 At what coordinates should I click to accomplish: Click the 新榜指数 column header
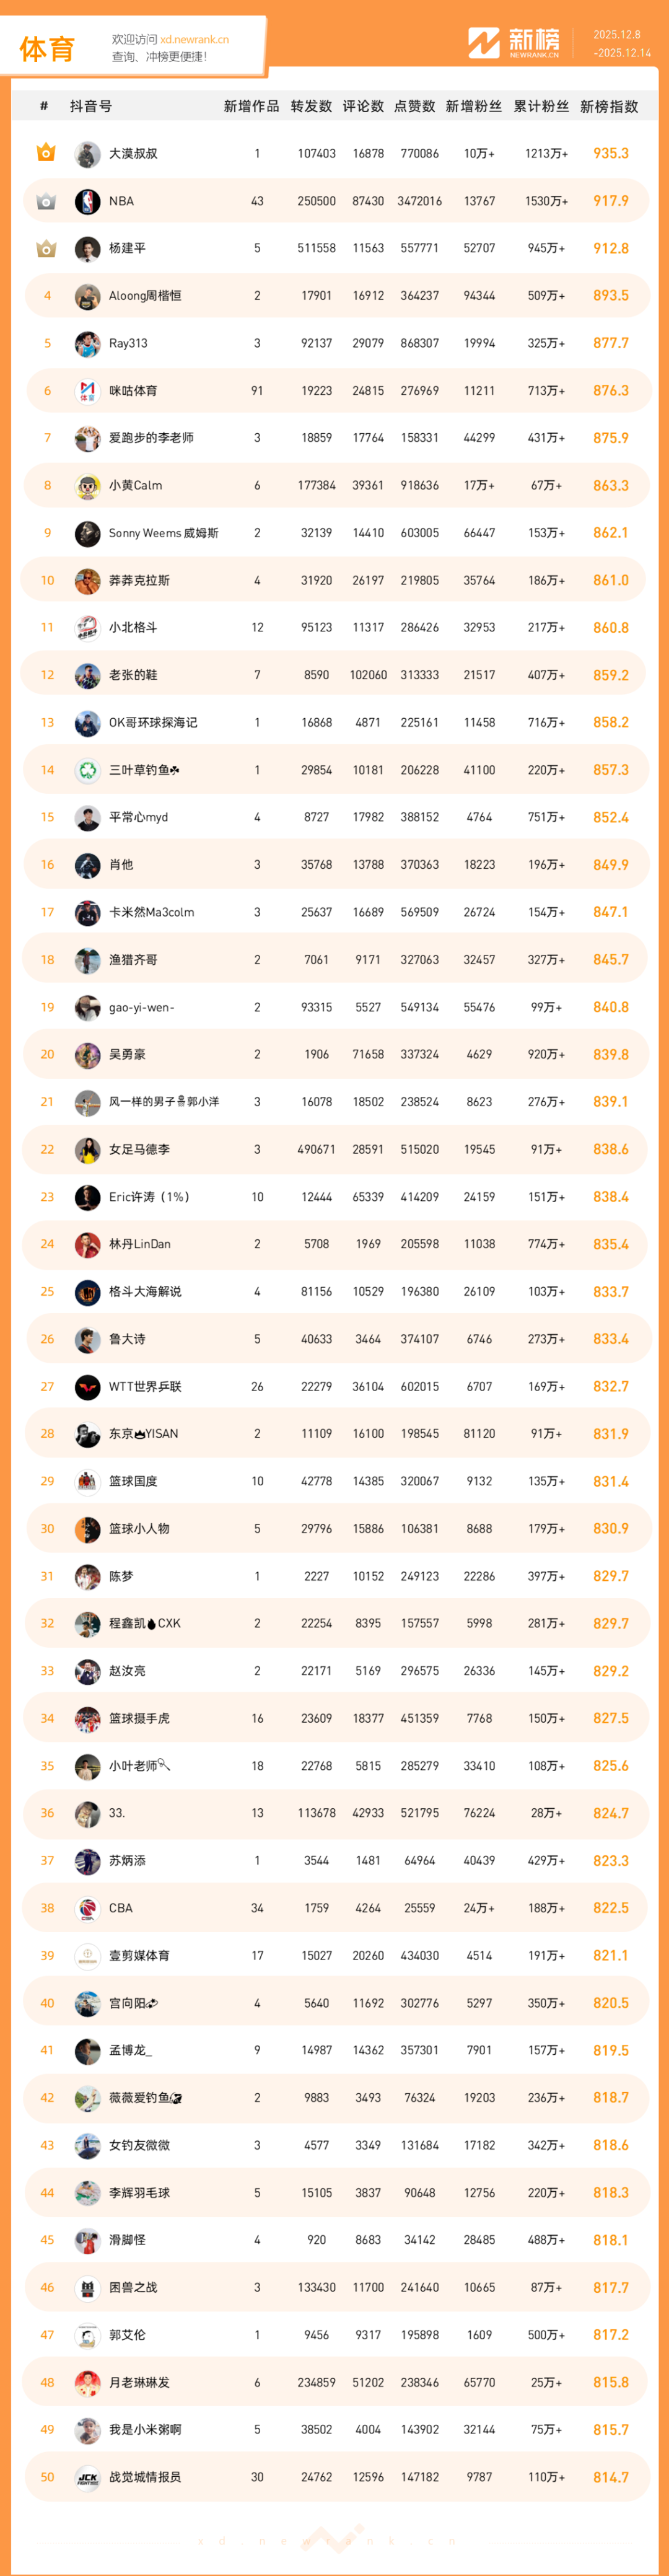tap(609, 106)
